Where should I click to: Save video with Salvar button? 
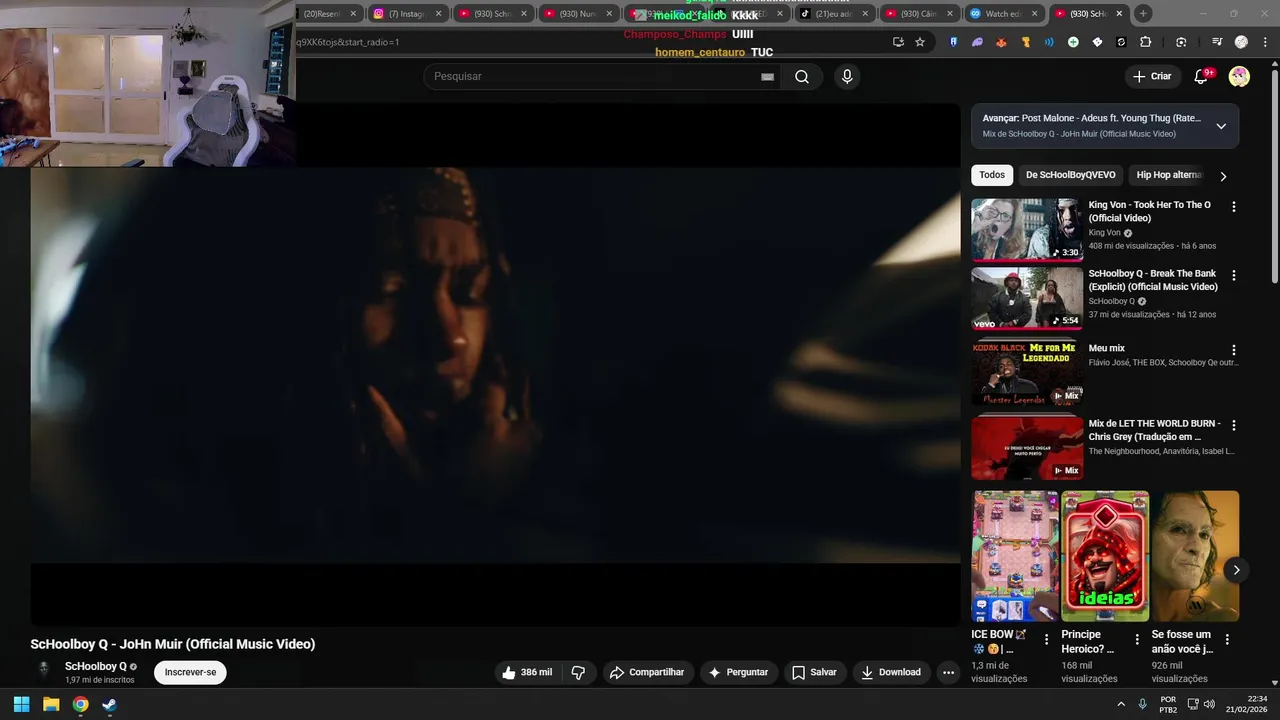pyautogui.click(x=814, y=672)
